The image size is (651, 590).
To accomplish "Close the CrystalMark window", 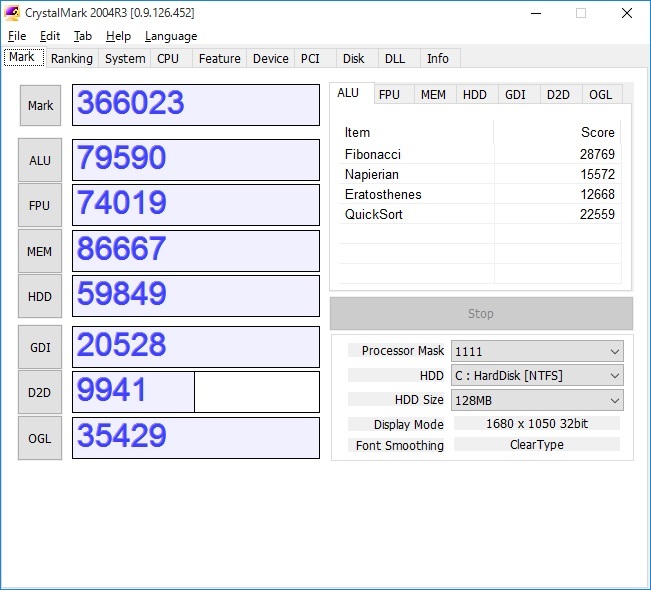I will (627, 13).
